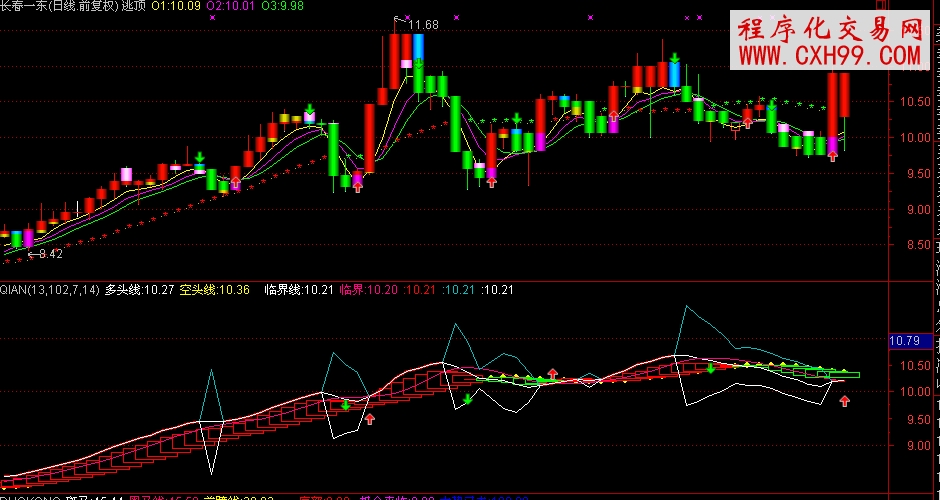Click the arrow marker next to the 8.42 low
Viewport: 940px width, 500px height.
[x=32, y=255]
